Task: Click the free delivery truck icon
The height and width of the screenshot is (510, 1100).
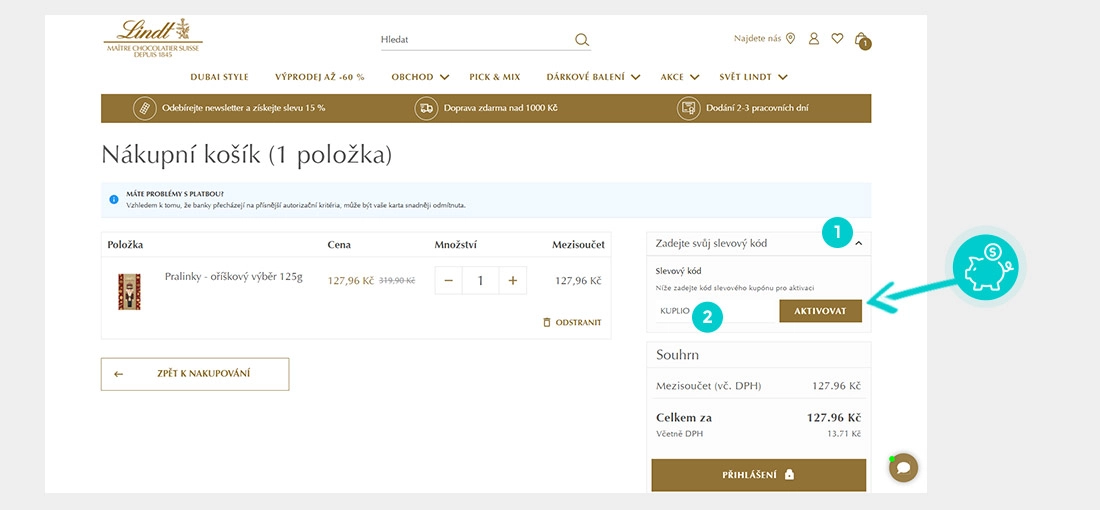Action: point(426,109)
